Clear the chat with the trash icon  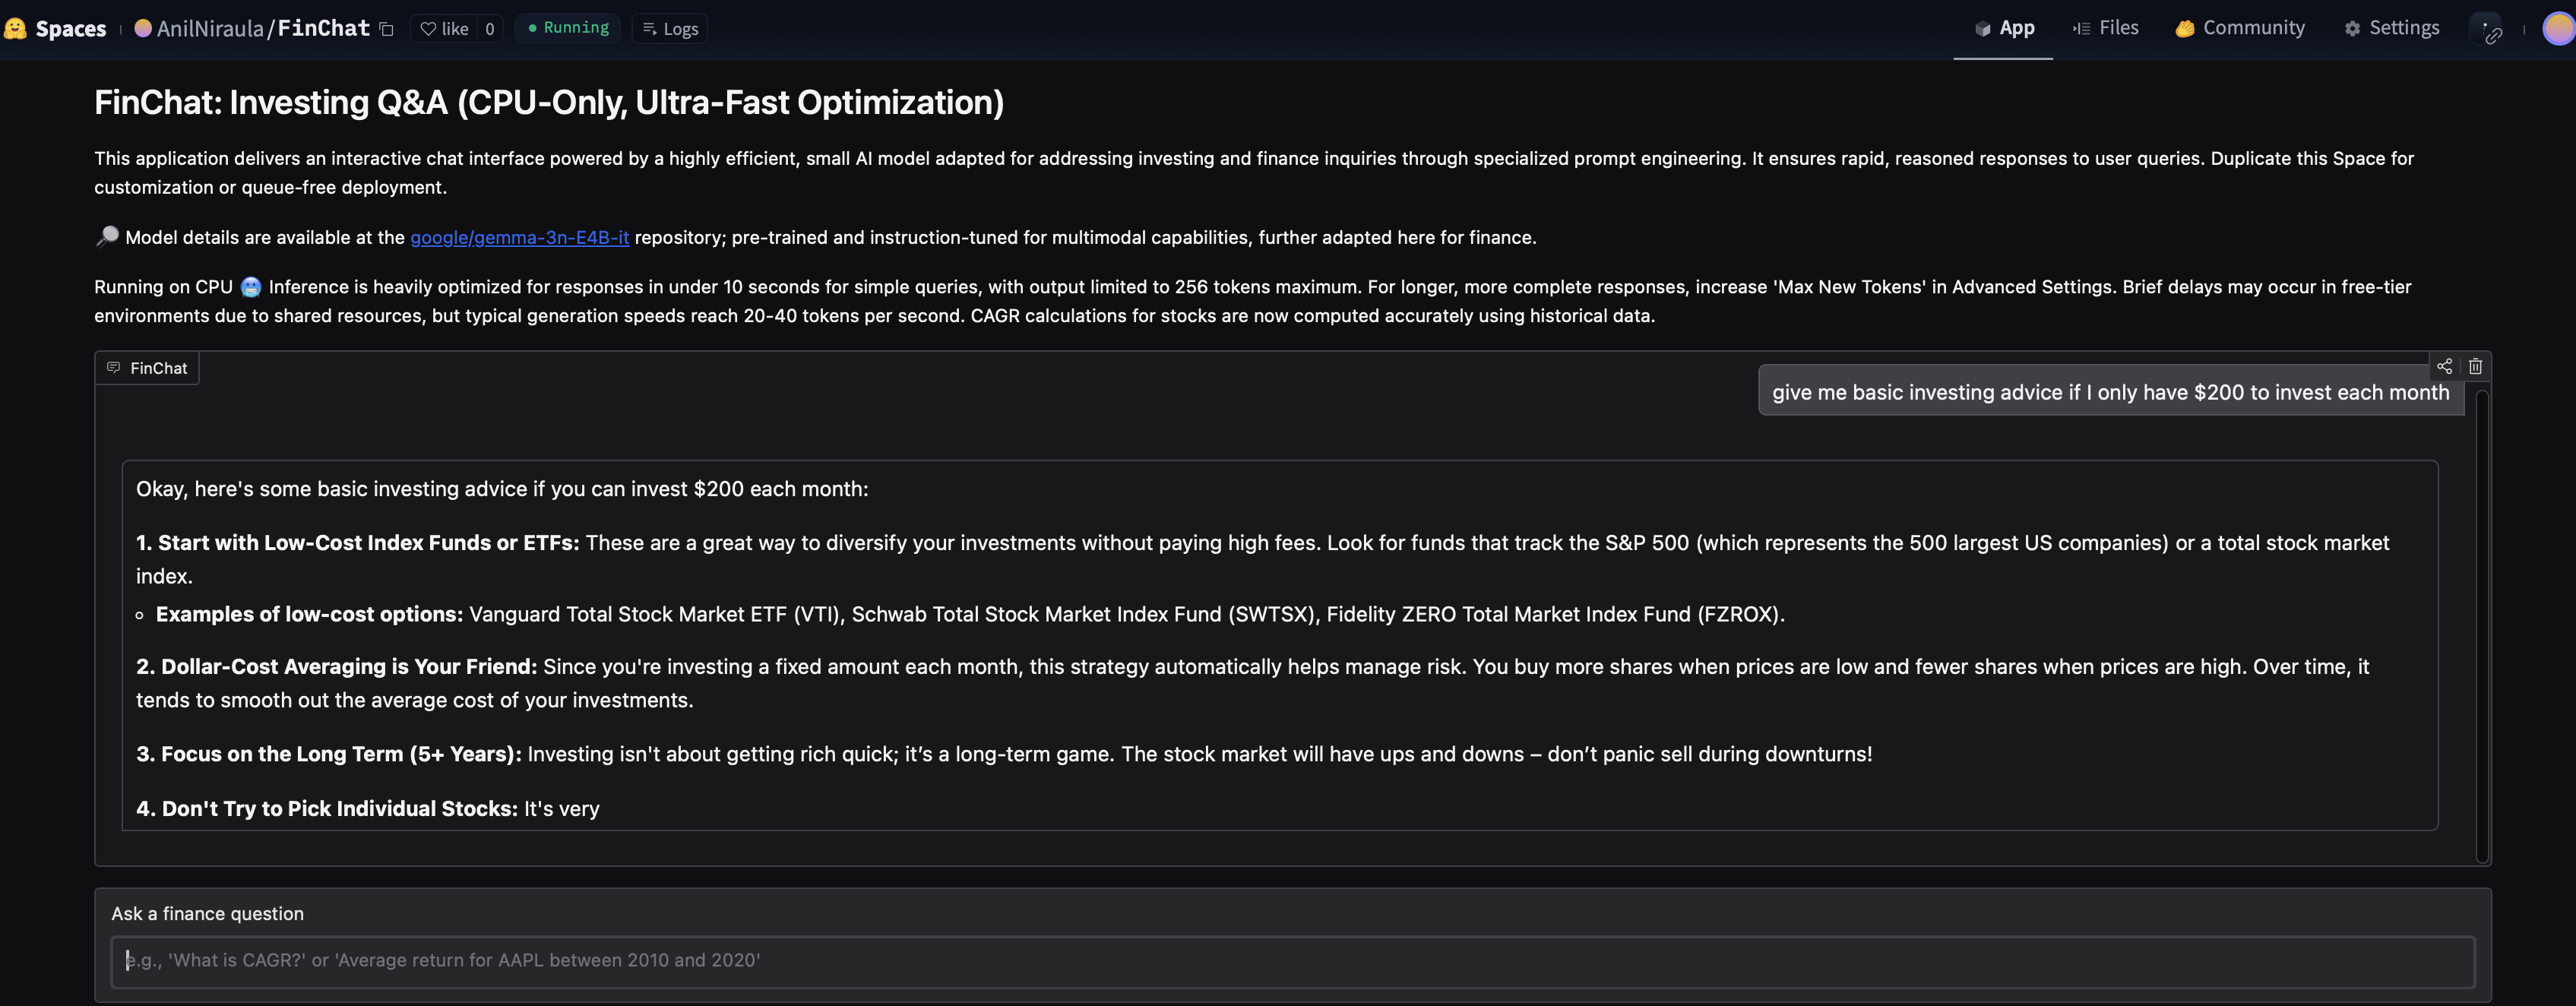coord(2475,366)
